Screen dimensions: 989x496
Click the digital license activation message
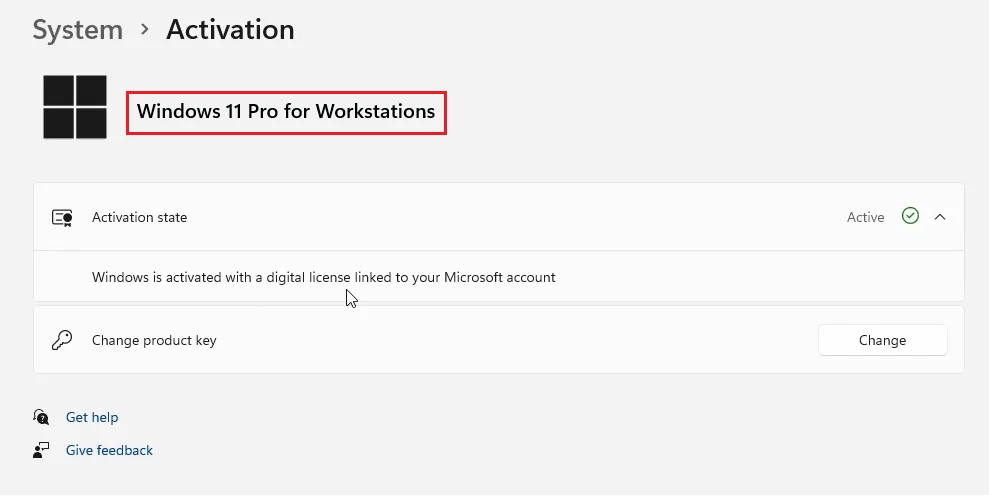point(324,278)
